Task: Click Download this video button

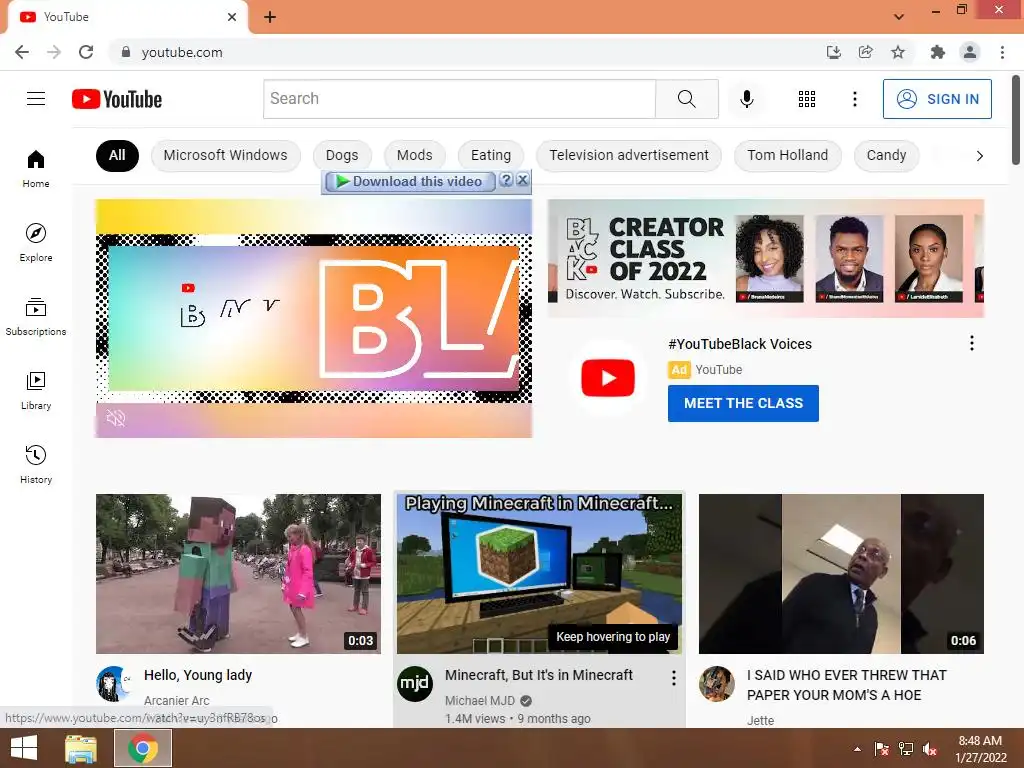Action: click(410, 182)
